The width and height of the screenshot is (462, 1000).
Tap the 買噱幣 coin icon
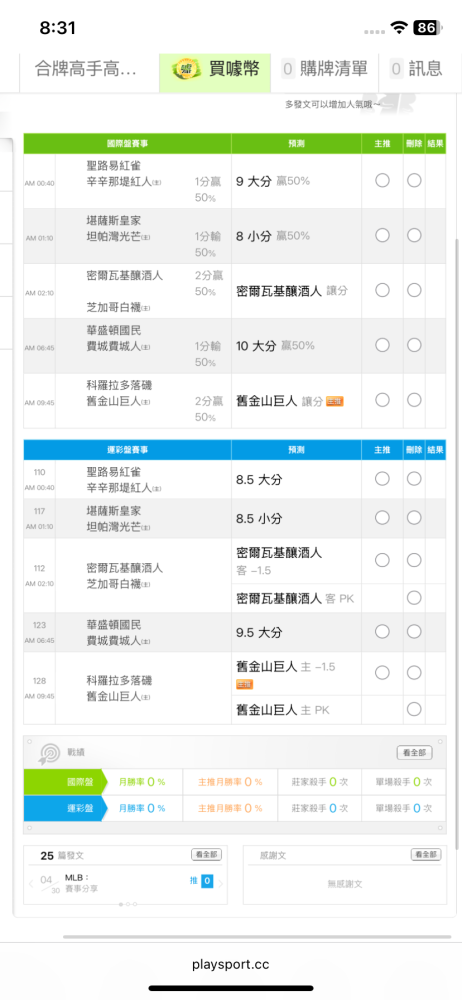tap(186, 69)
